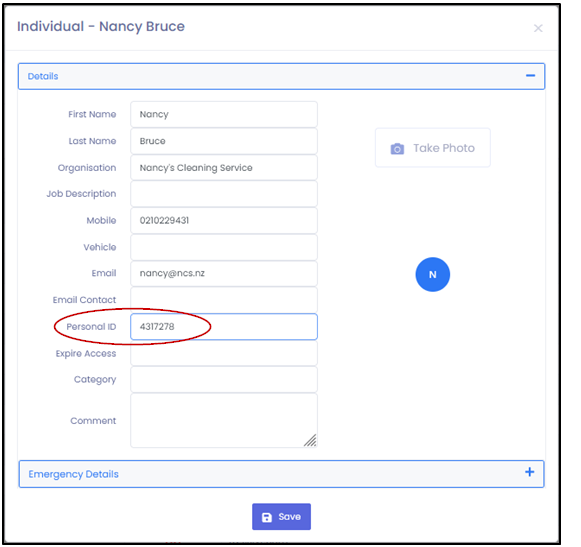Click inside the Comment text area
The height and width of the screenshot is (547, 581).
224,421
